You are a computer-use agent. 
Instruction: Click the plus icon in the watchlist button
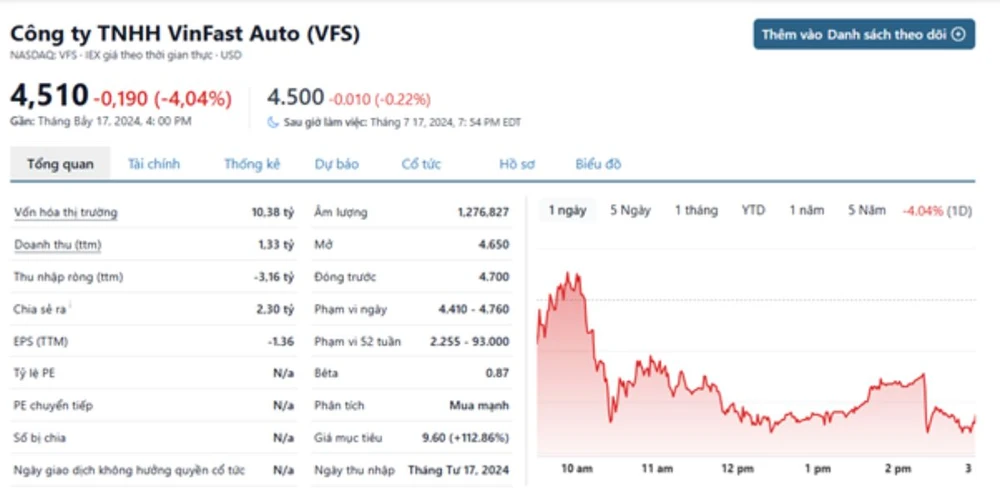[958, 34]
